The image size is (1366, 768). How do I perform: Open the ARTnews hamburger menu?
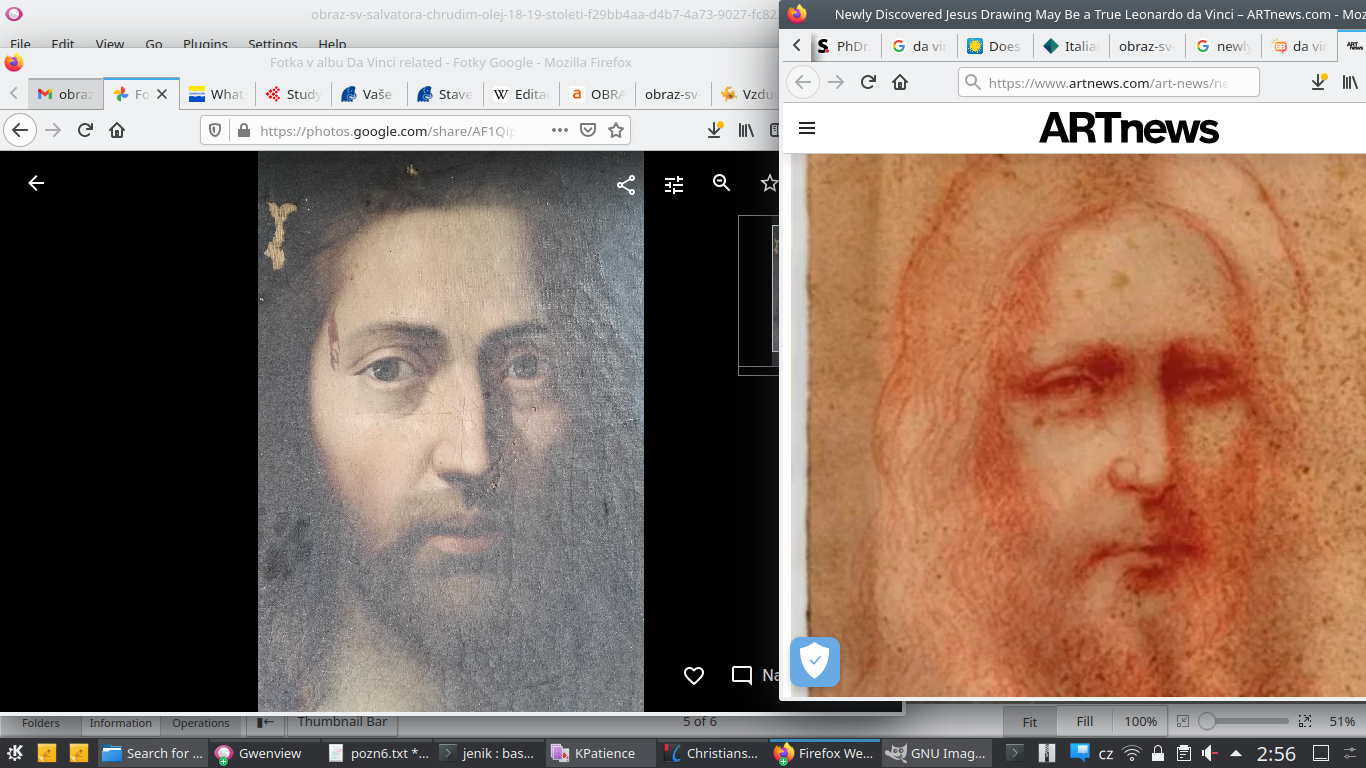808,128
